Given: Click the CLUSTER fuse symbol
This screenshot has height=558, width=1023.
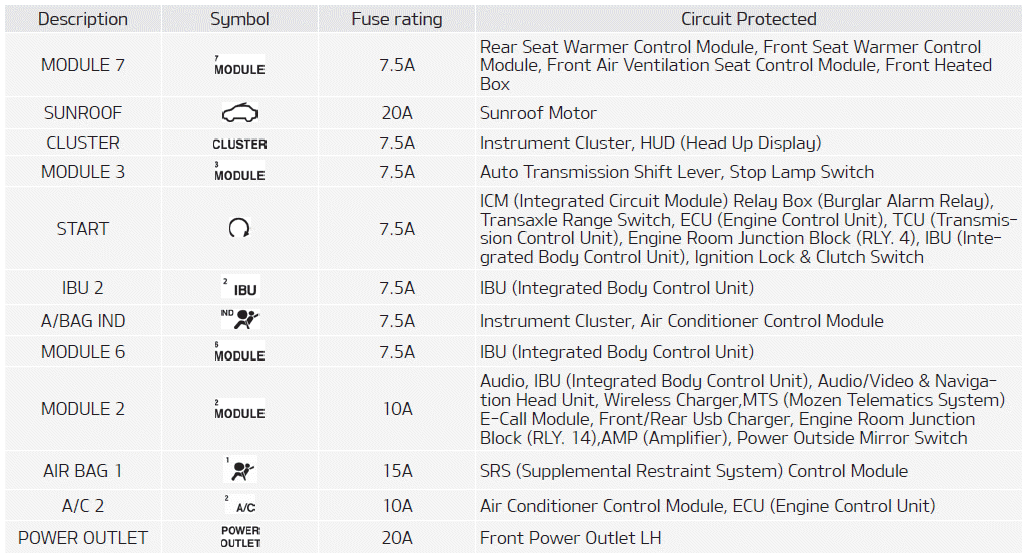Looking at the screenshot, I should pos(240,143).
